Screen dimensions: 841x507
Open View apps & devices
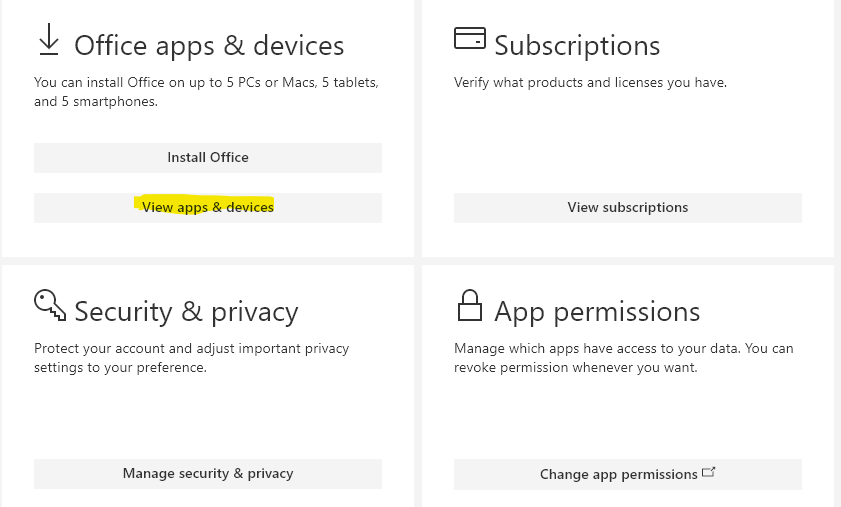click(208, 207)
